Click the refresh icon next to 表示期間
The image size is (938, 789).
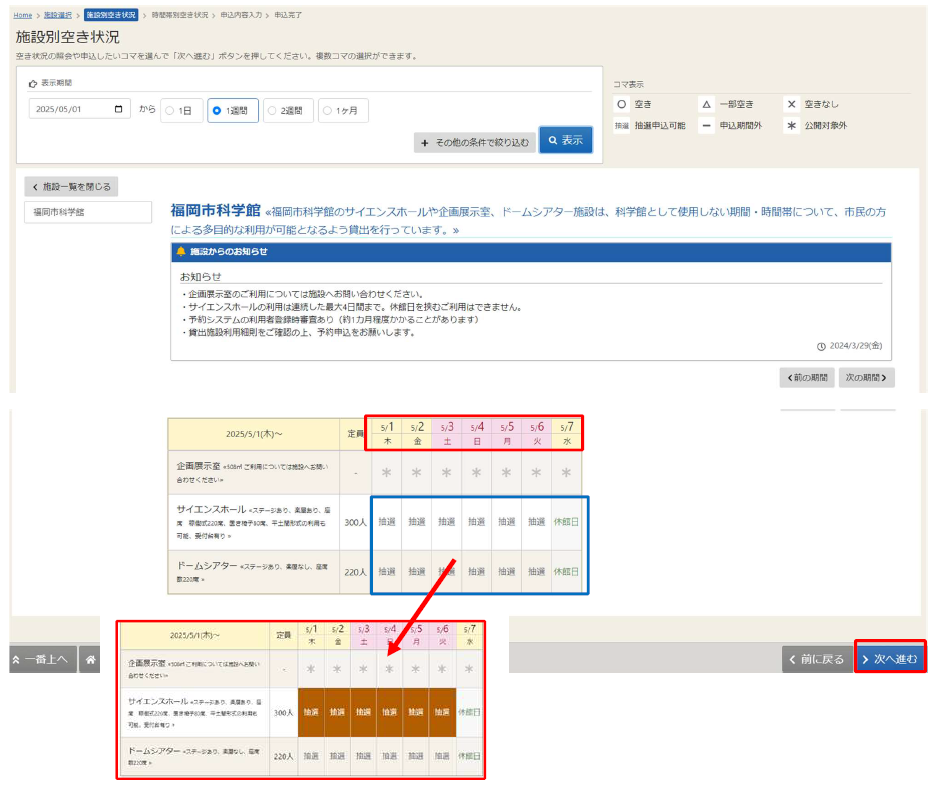coord(33,83)
